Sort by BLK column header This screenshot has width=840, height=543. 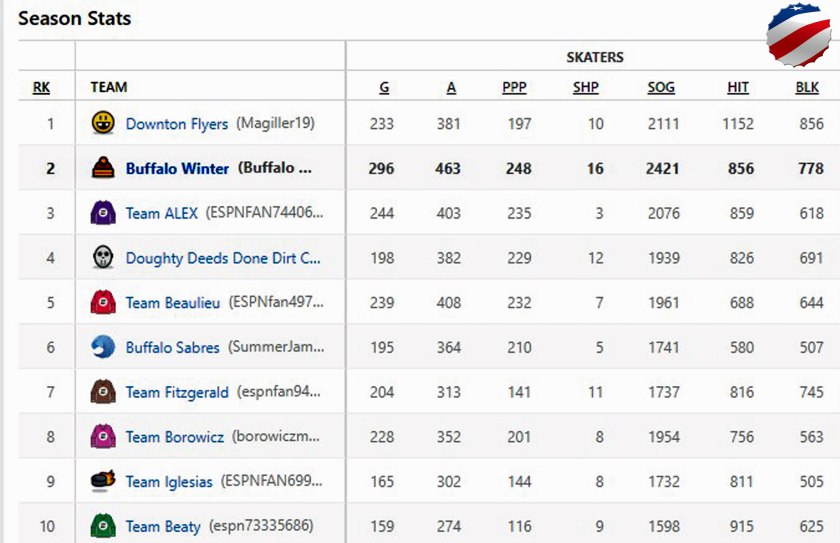click(807, 87)
